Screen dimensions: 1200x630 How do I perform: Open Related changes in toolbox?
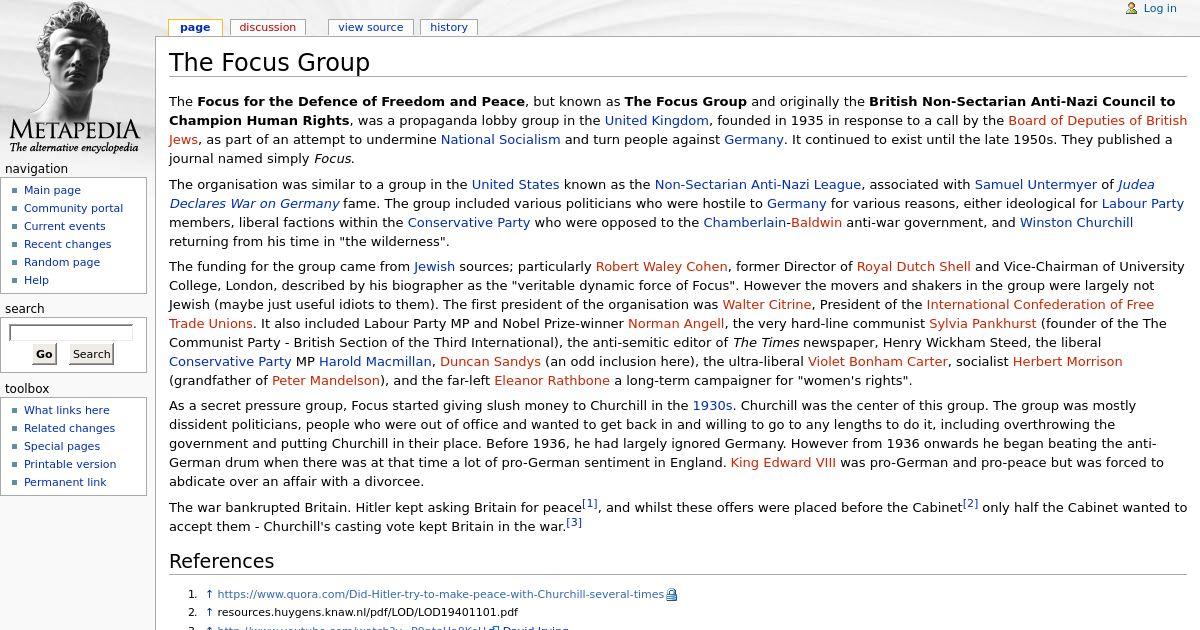[69, 428]
